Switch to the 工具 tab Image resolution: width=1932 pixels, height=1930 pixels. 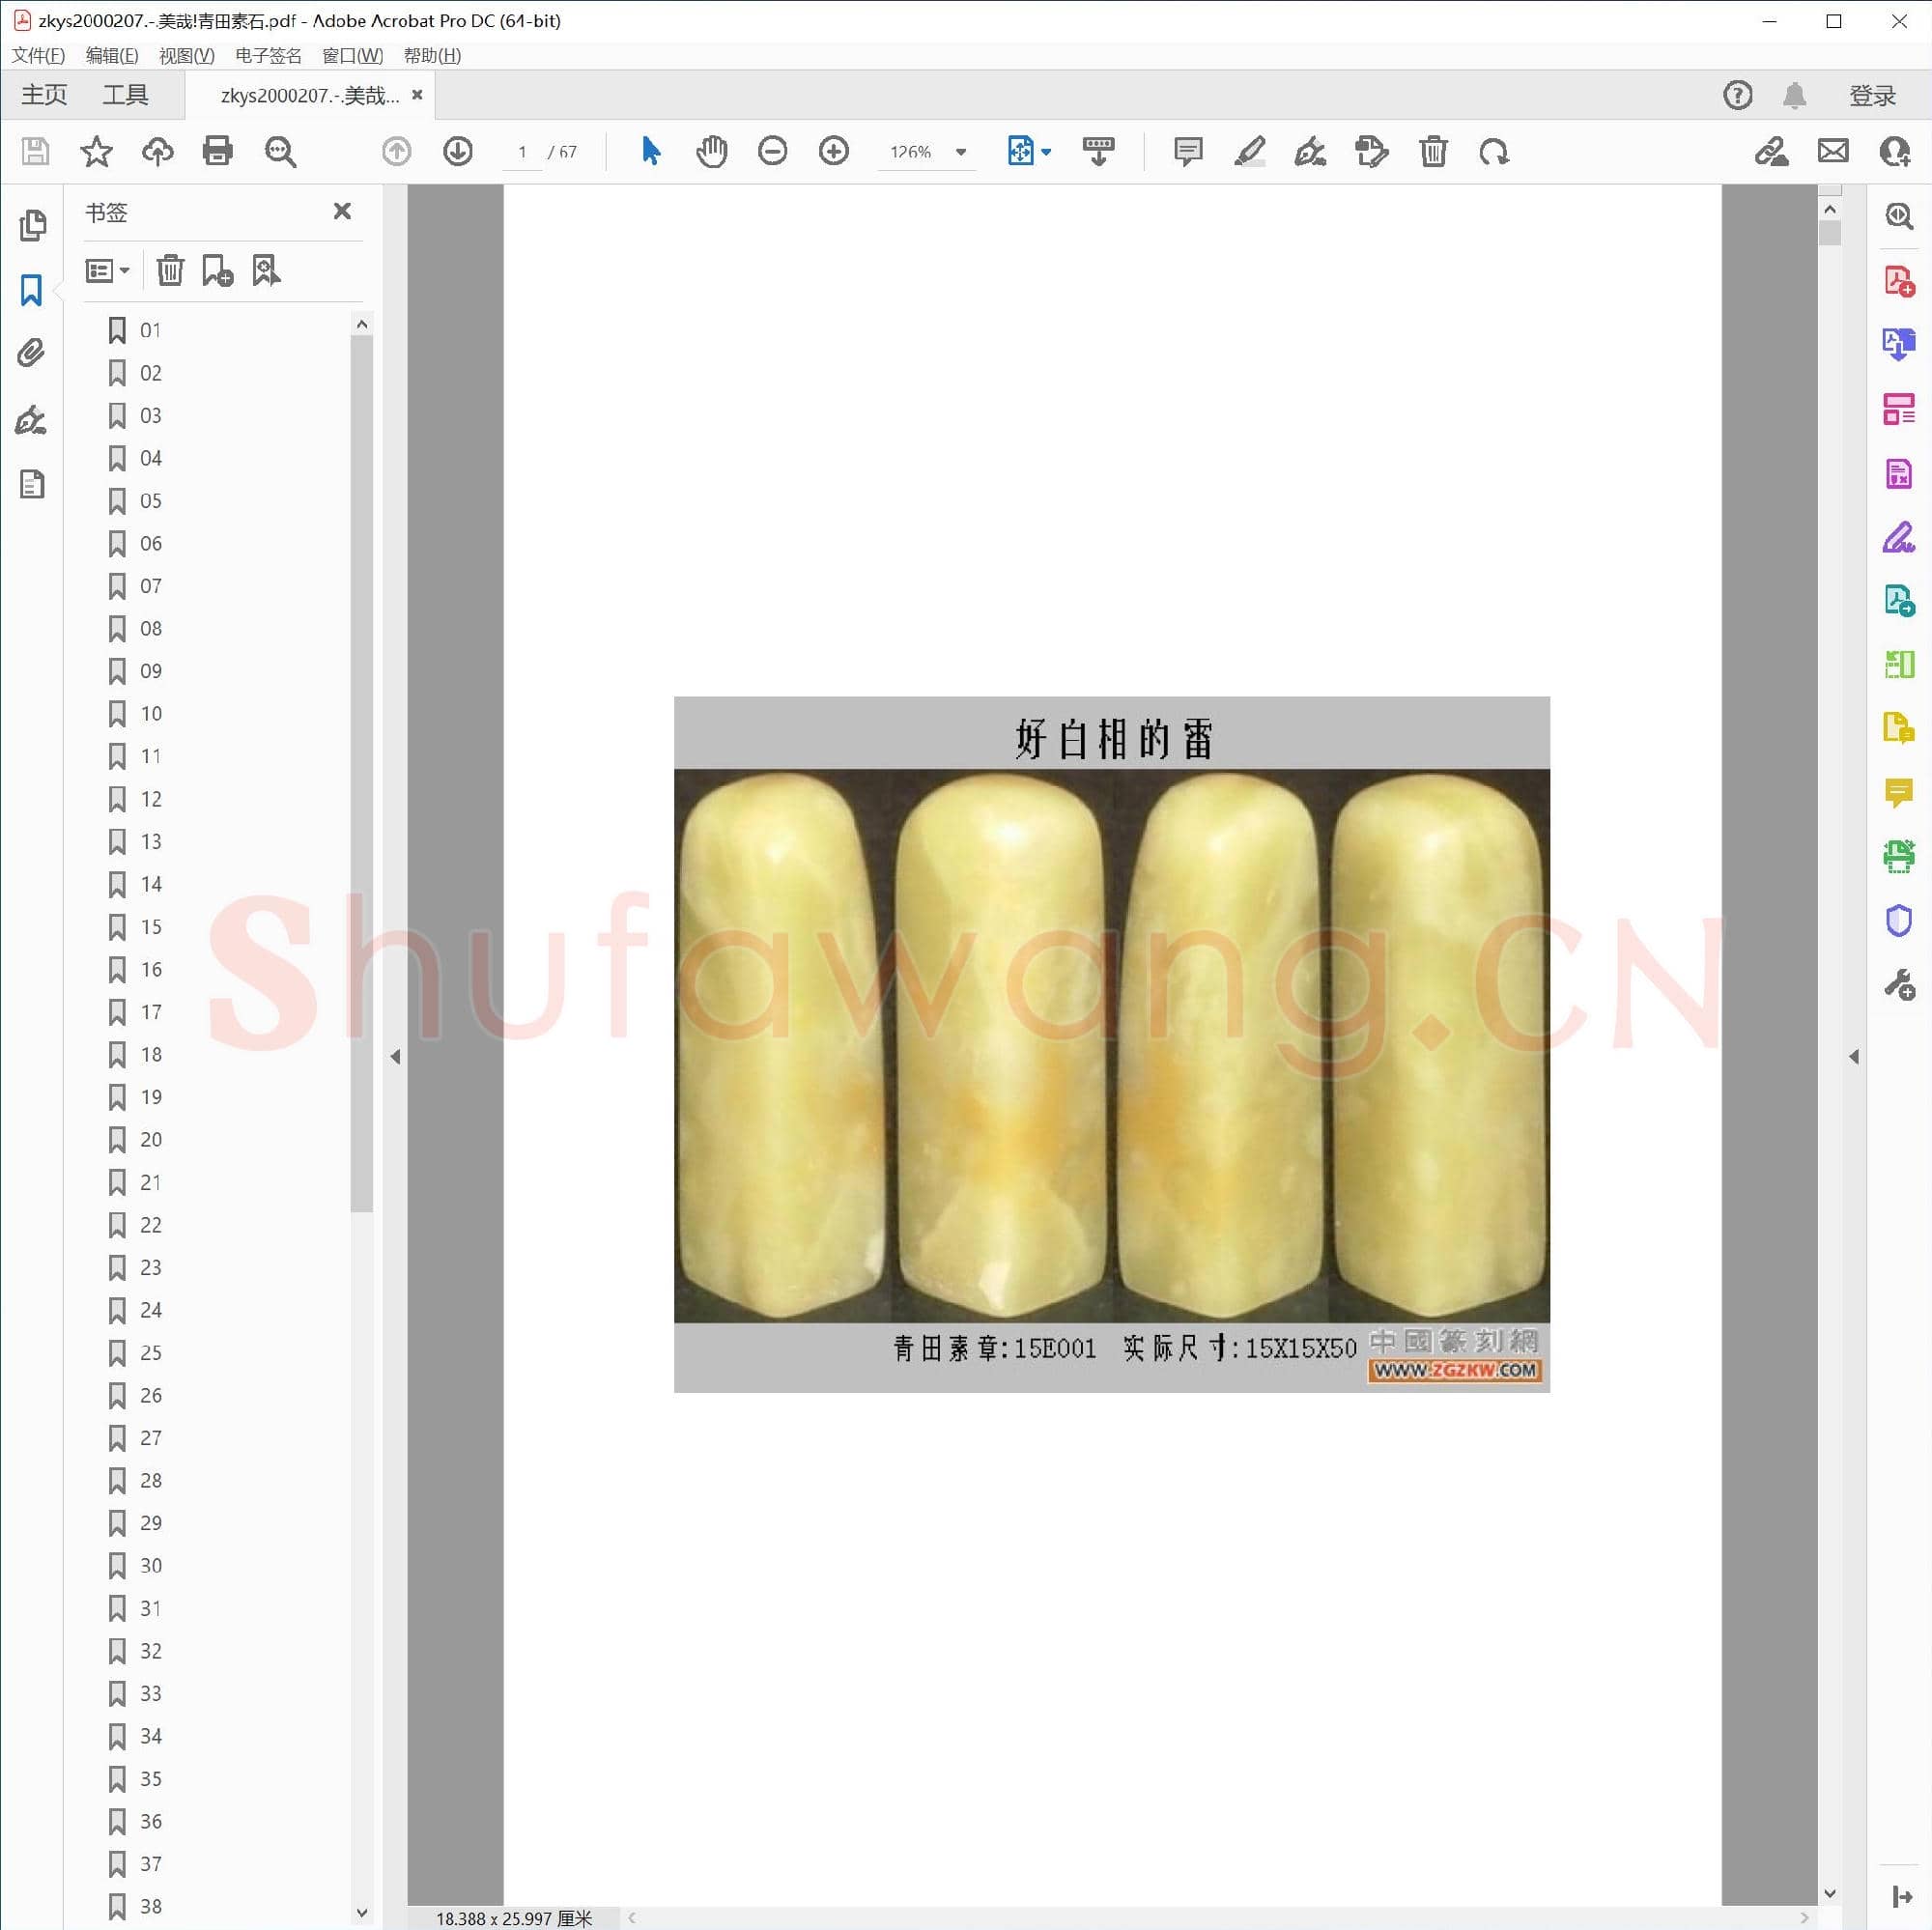(x=125, y=95)
